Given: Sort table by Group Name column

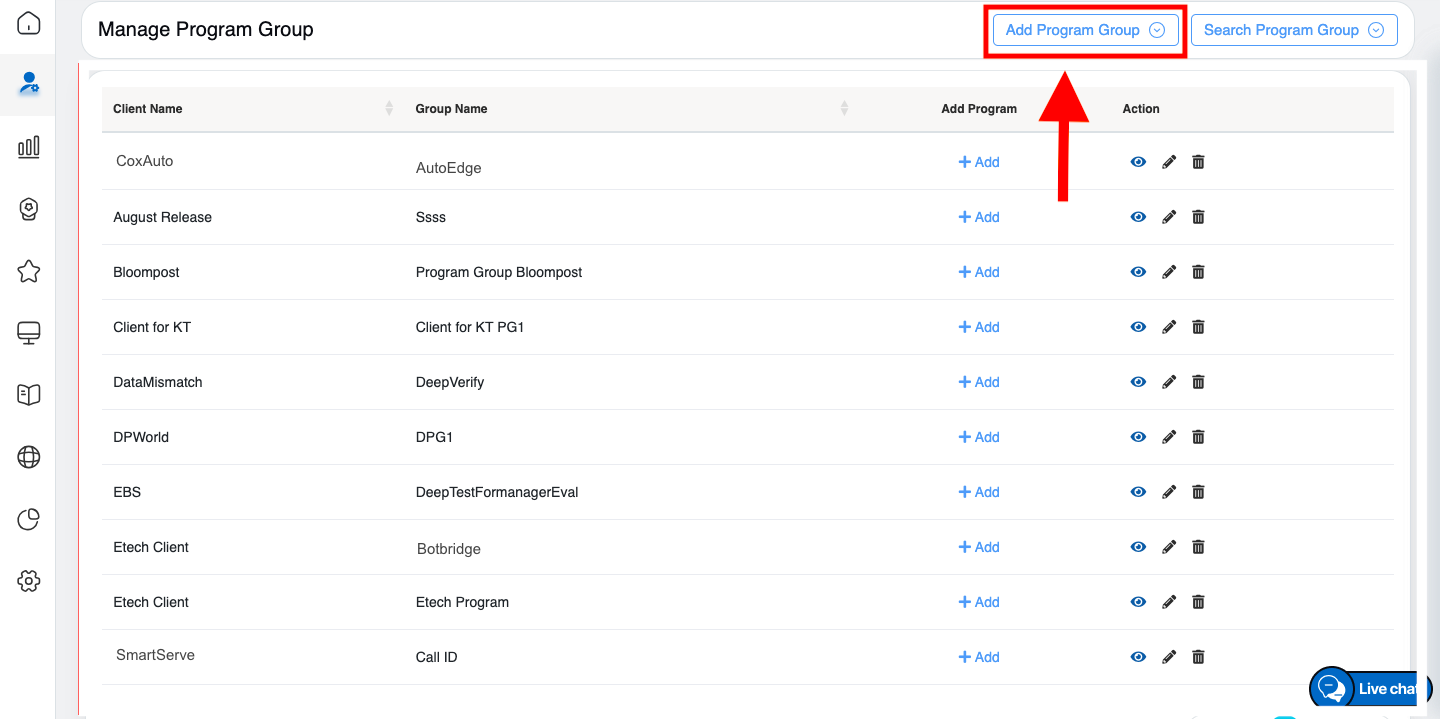Looking at the screenshot, I should (844, 108).
